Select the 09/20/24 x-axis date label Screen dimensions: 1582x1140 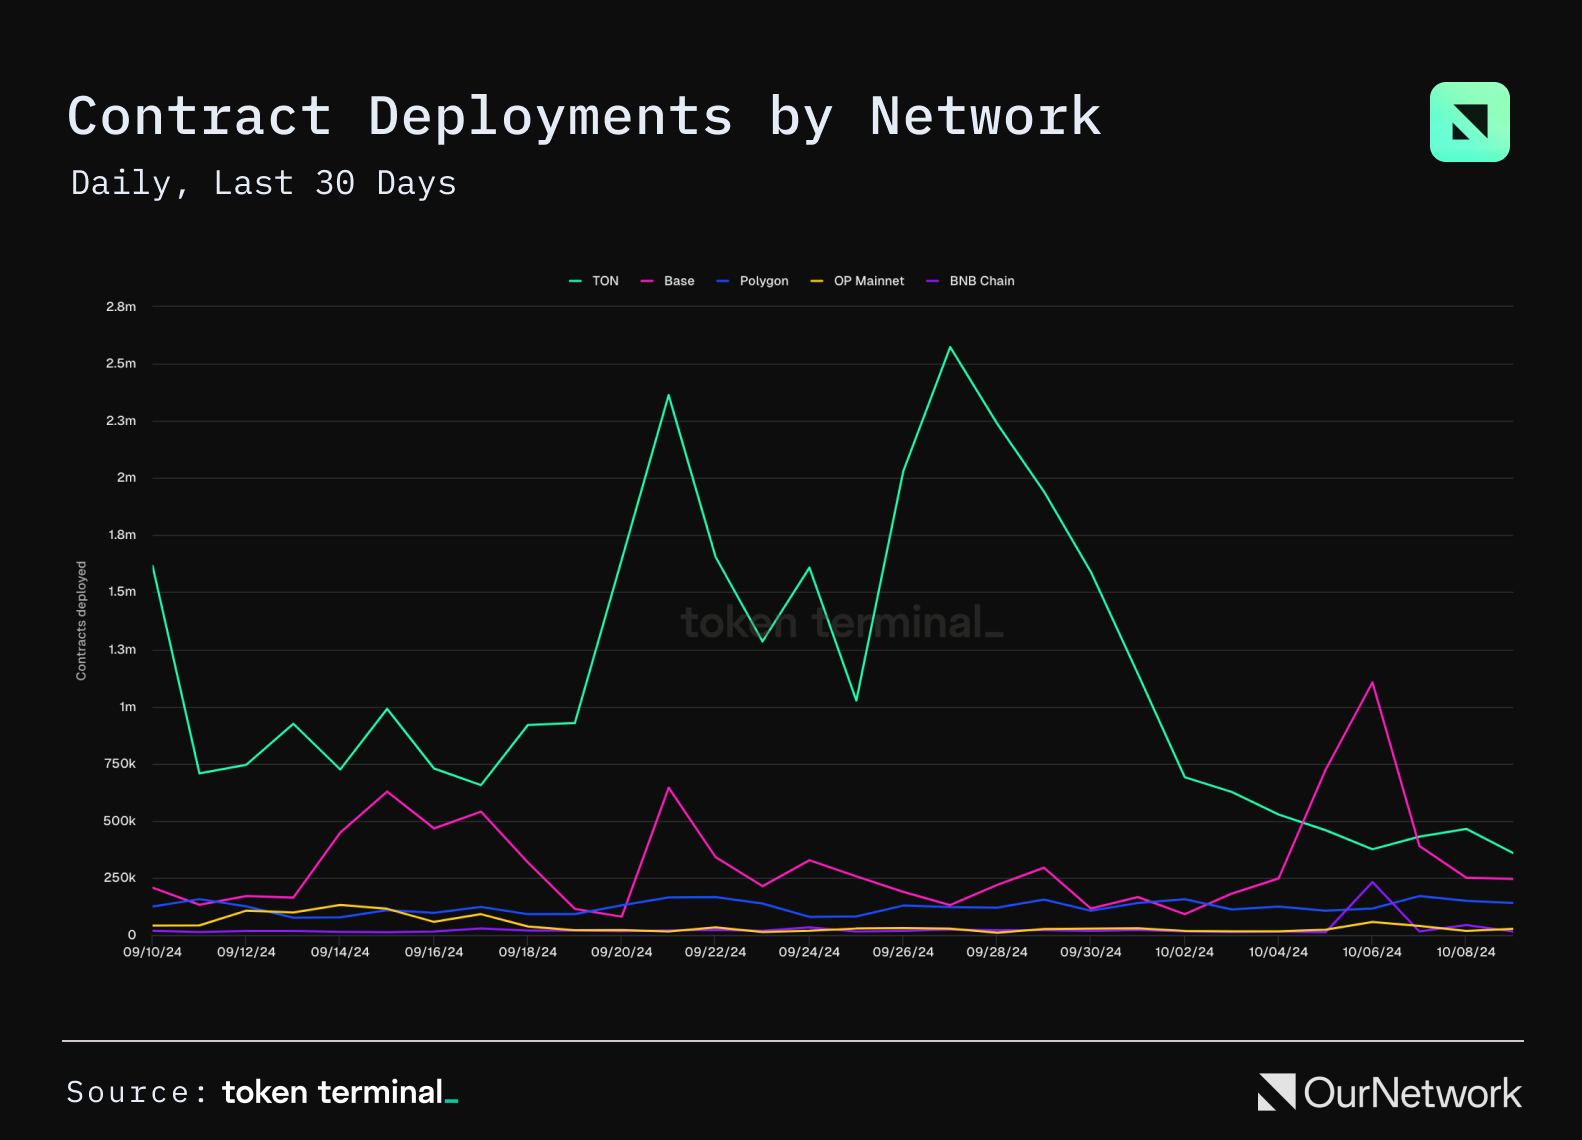[x=621, y=952]
